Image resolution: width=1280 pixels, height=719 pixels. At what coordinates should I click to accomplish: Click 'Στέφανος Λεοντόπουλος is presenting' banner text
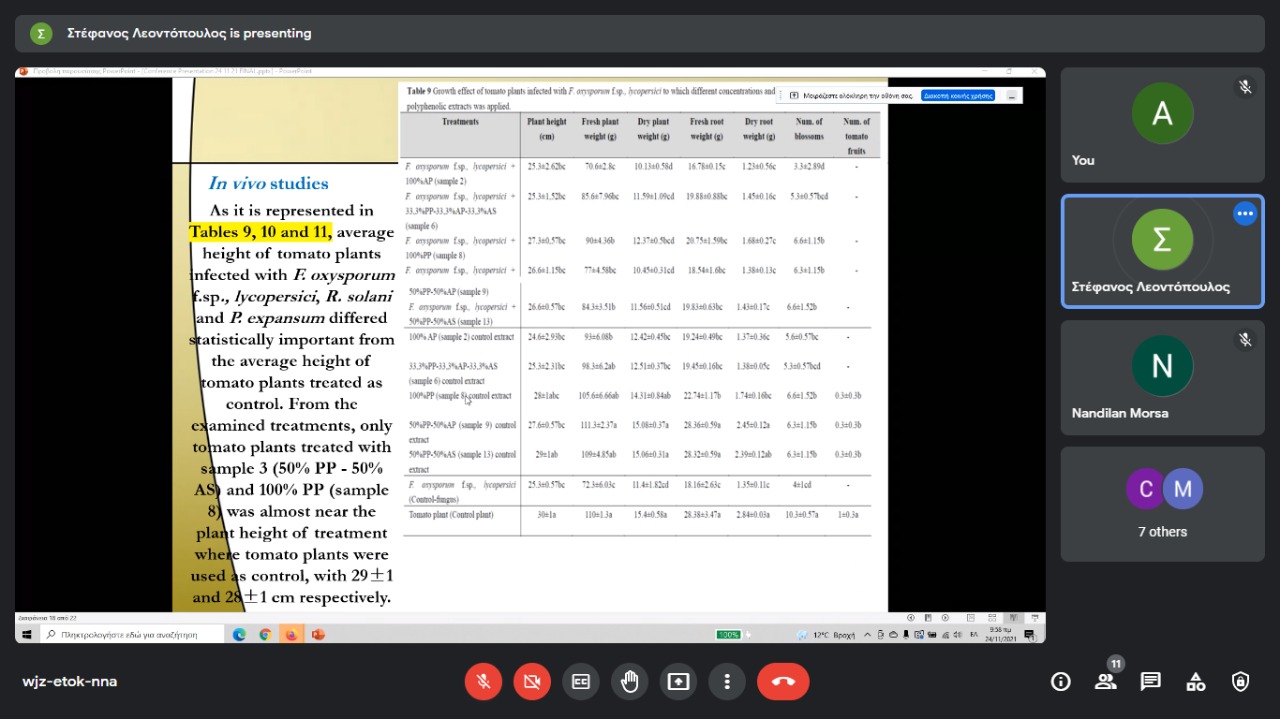pos(189,33)
